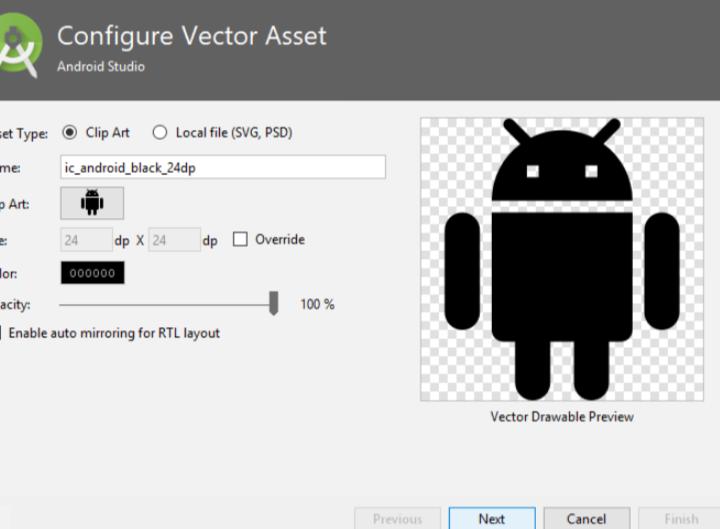Screen dimensions: 720x529
Task: Click the Vector Drawable Preview image
Action: 562,259
